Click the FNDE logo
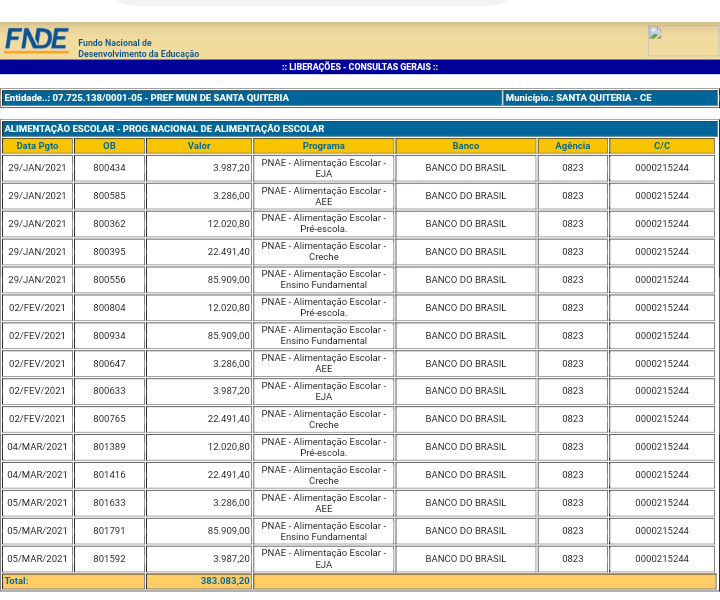 pyautogui.click(x=37, y=40)
